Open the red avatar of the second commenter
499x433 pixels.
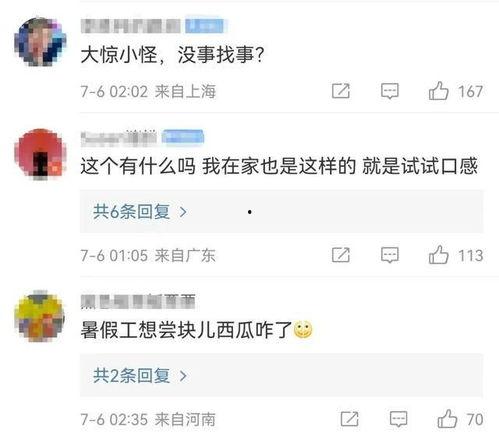(x=40, y=154)
